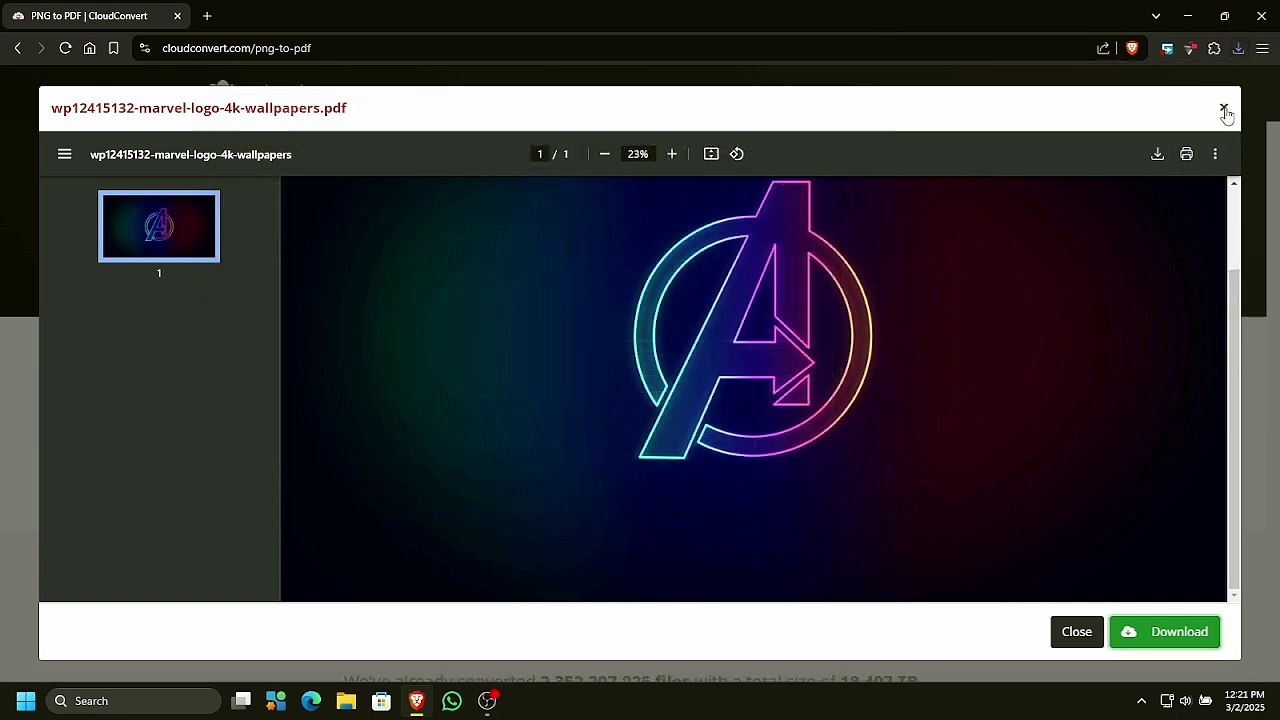The image size is (1280, 720).
Task: View site information icon in address bar
Action: 145,48
